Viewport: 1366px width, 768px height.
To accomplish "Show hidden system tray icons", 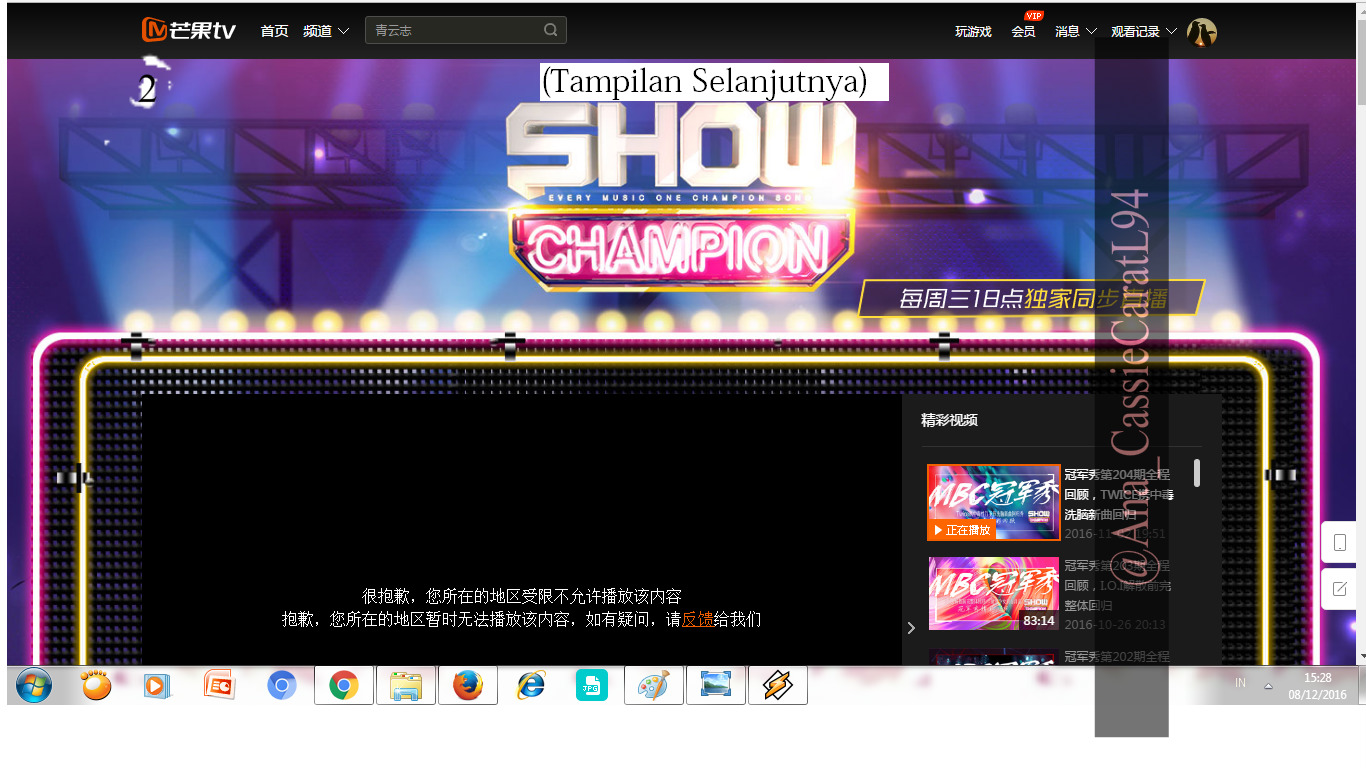I will click(x=1268, y=686).
